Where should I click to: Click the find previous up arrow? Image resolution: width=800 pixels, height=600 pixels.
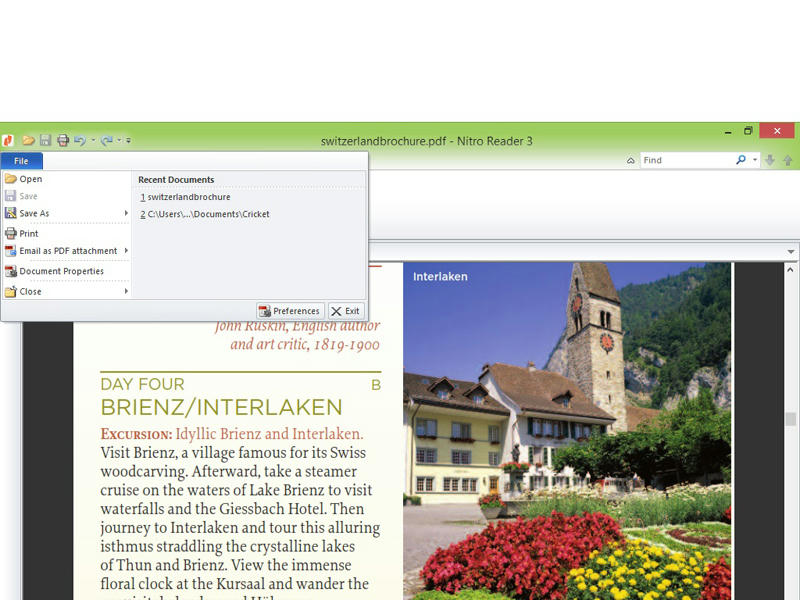[788, 160]
